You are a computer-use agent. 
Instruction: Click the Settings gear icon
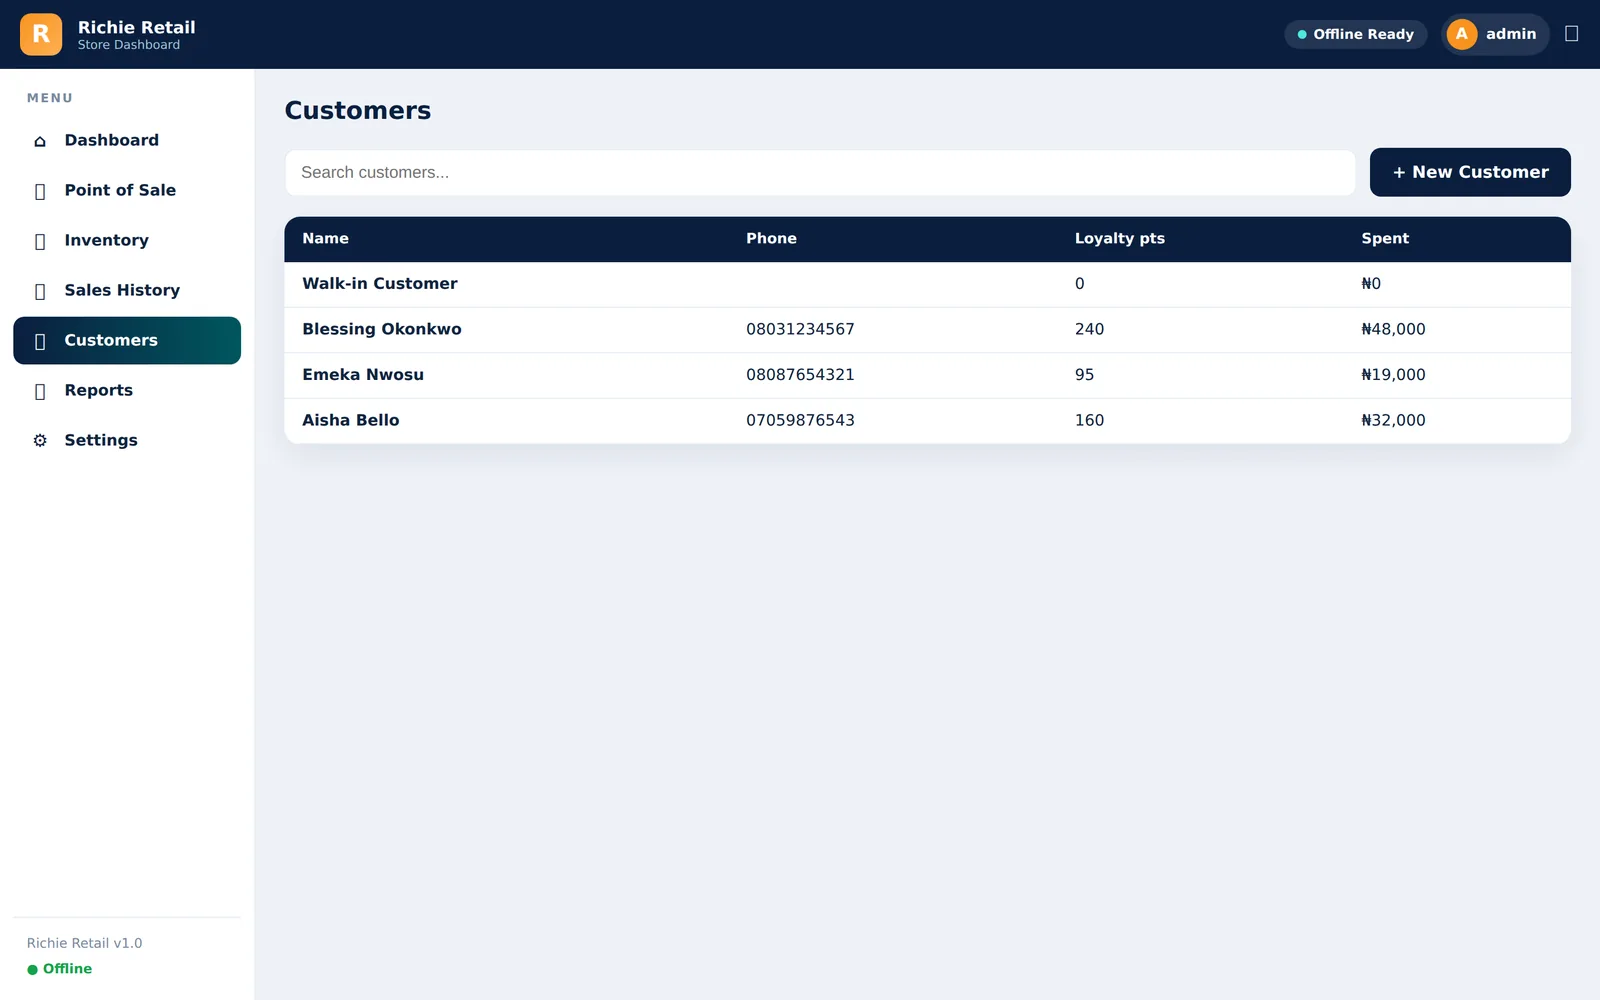click(x=40, y=440)
